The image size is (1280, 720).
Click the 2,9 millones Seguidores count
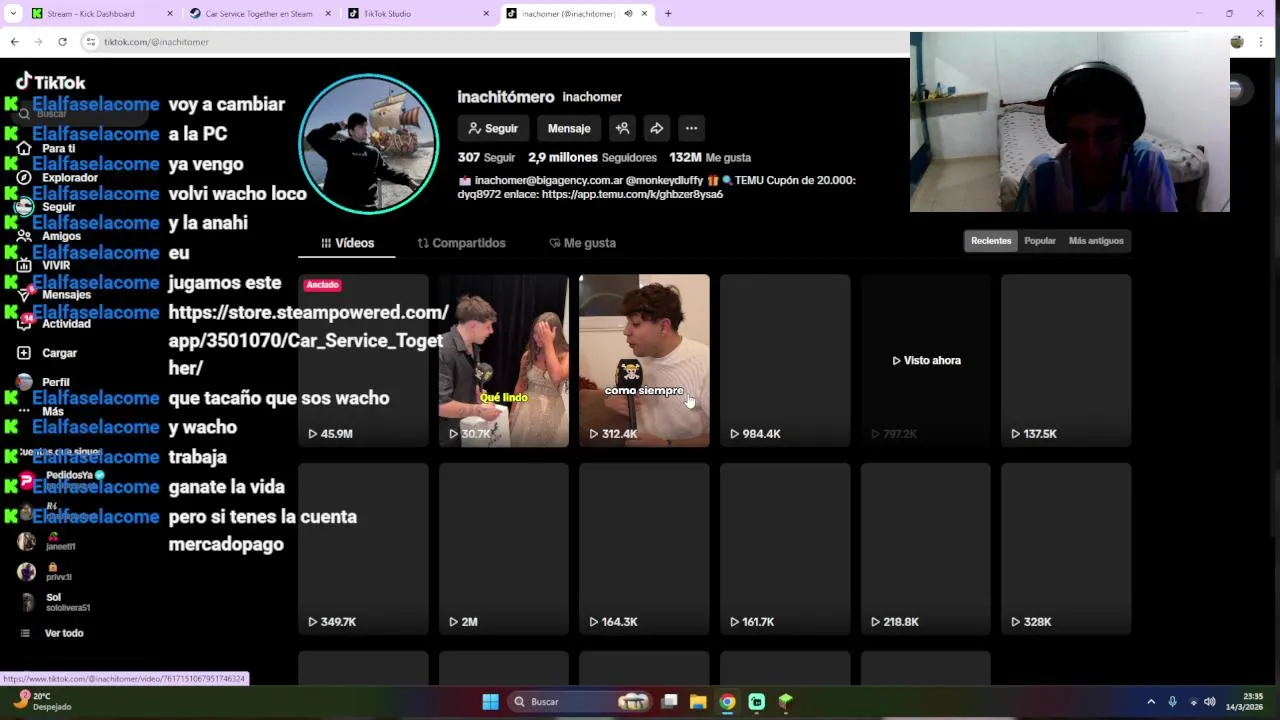click(592, 157)
